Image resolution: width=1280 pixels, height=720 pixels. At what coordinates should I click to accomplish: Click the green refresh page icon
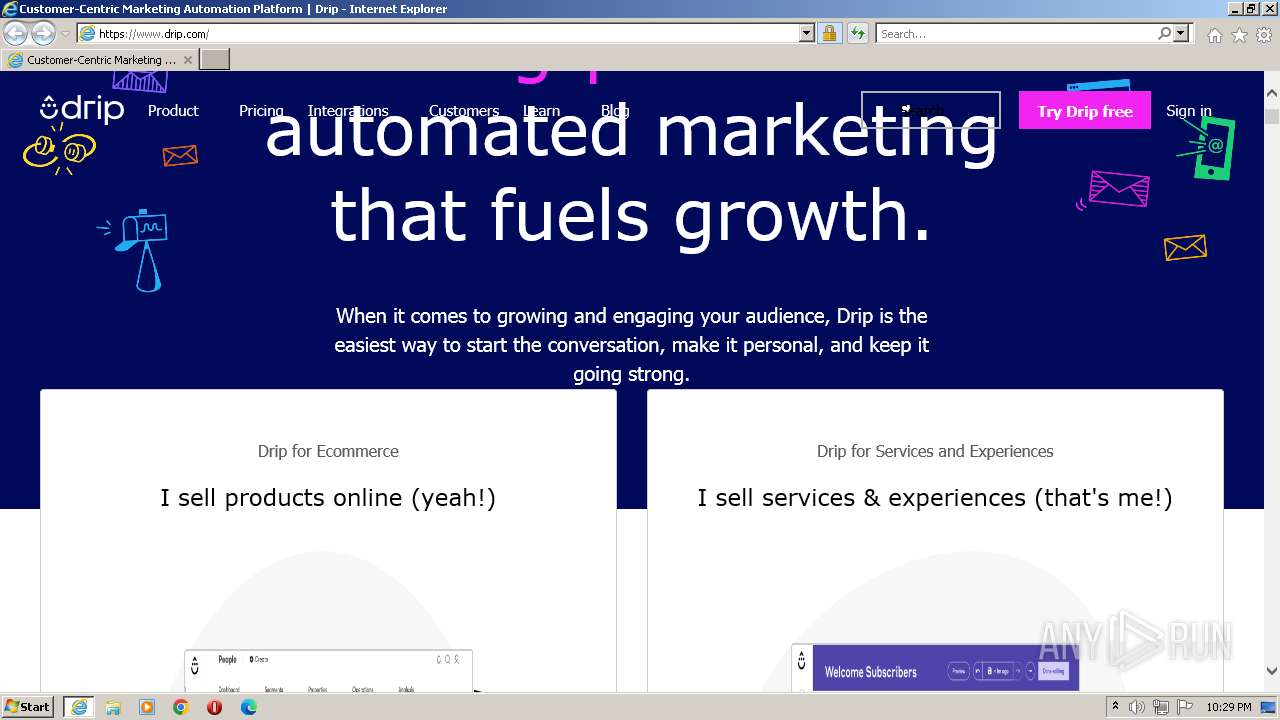click(857, 33)
